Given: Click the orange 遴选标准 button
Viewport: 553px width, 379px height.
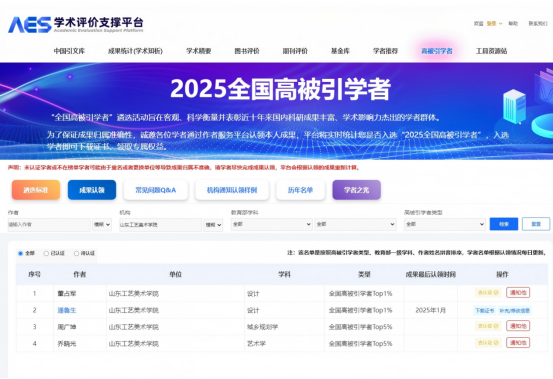Looking at the screenshot, I should click(36, 190).
